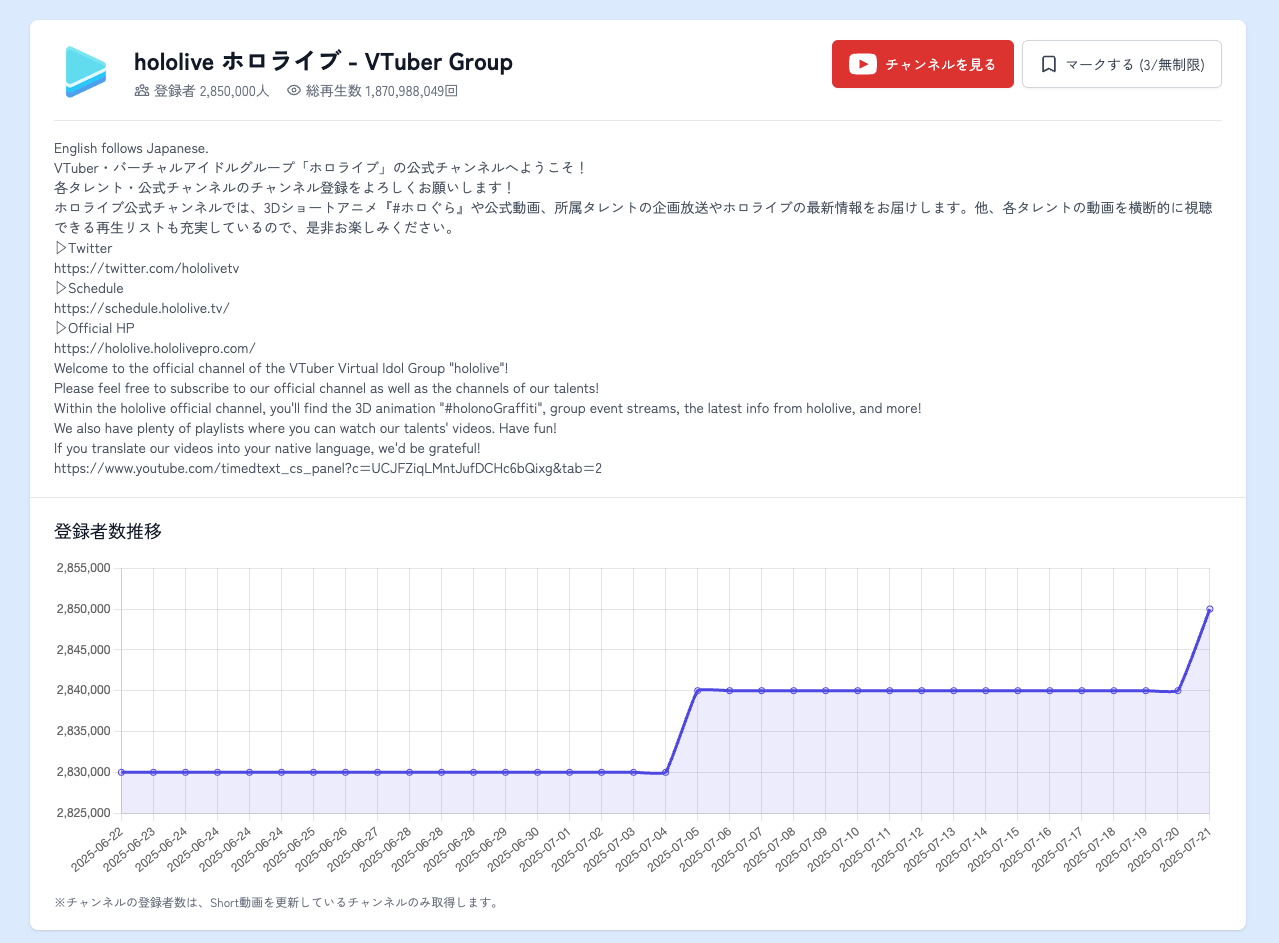The width and height of the screenshot is (1279, 943).
Task: Click 登録者 2,850,000人 text
Action: click(x=212, y=90)
